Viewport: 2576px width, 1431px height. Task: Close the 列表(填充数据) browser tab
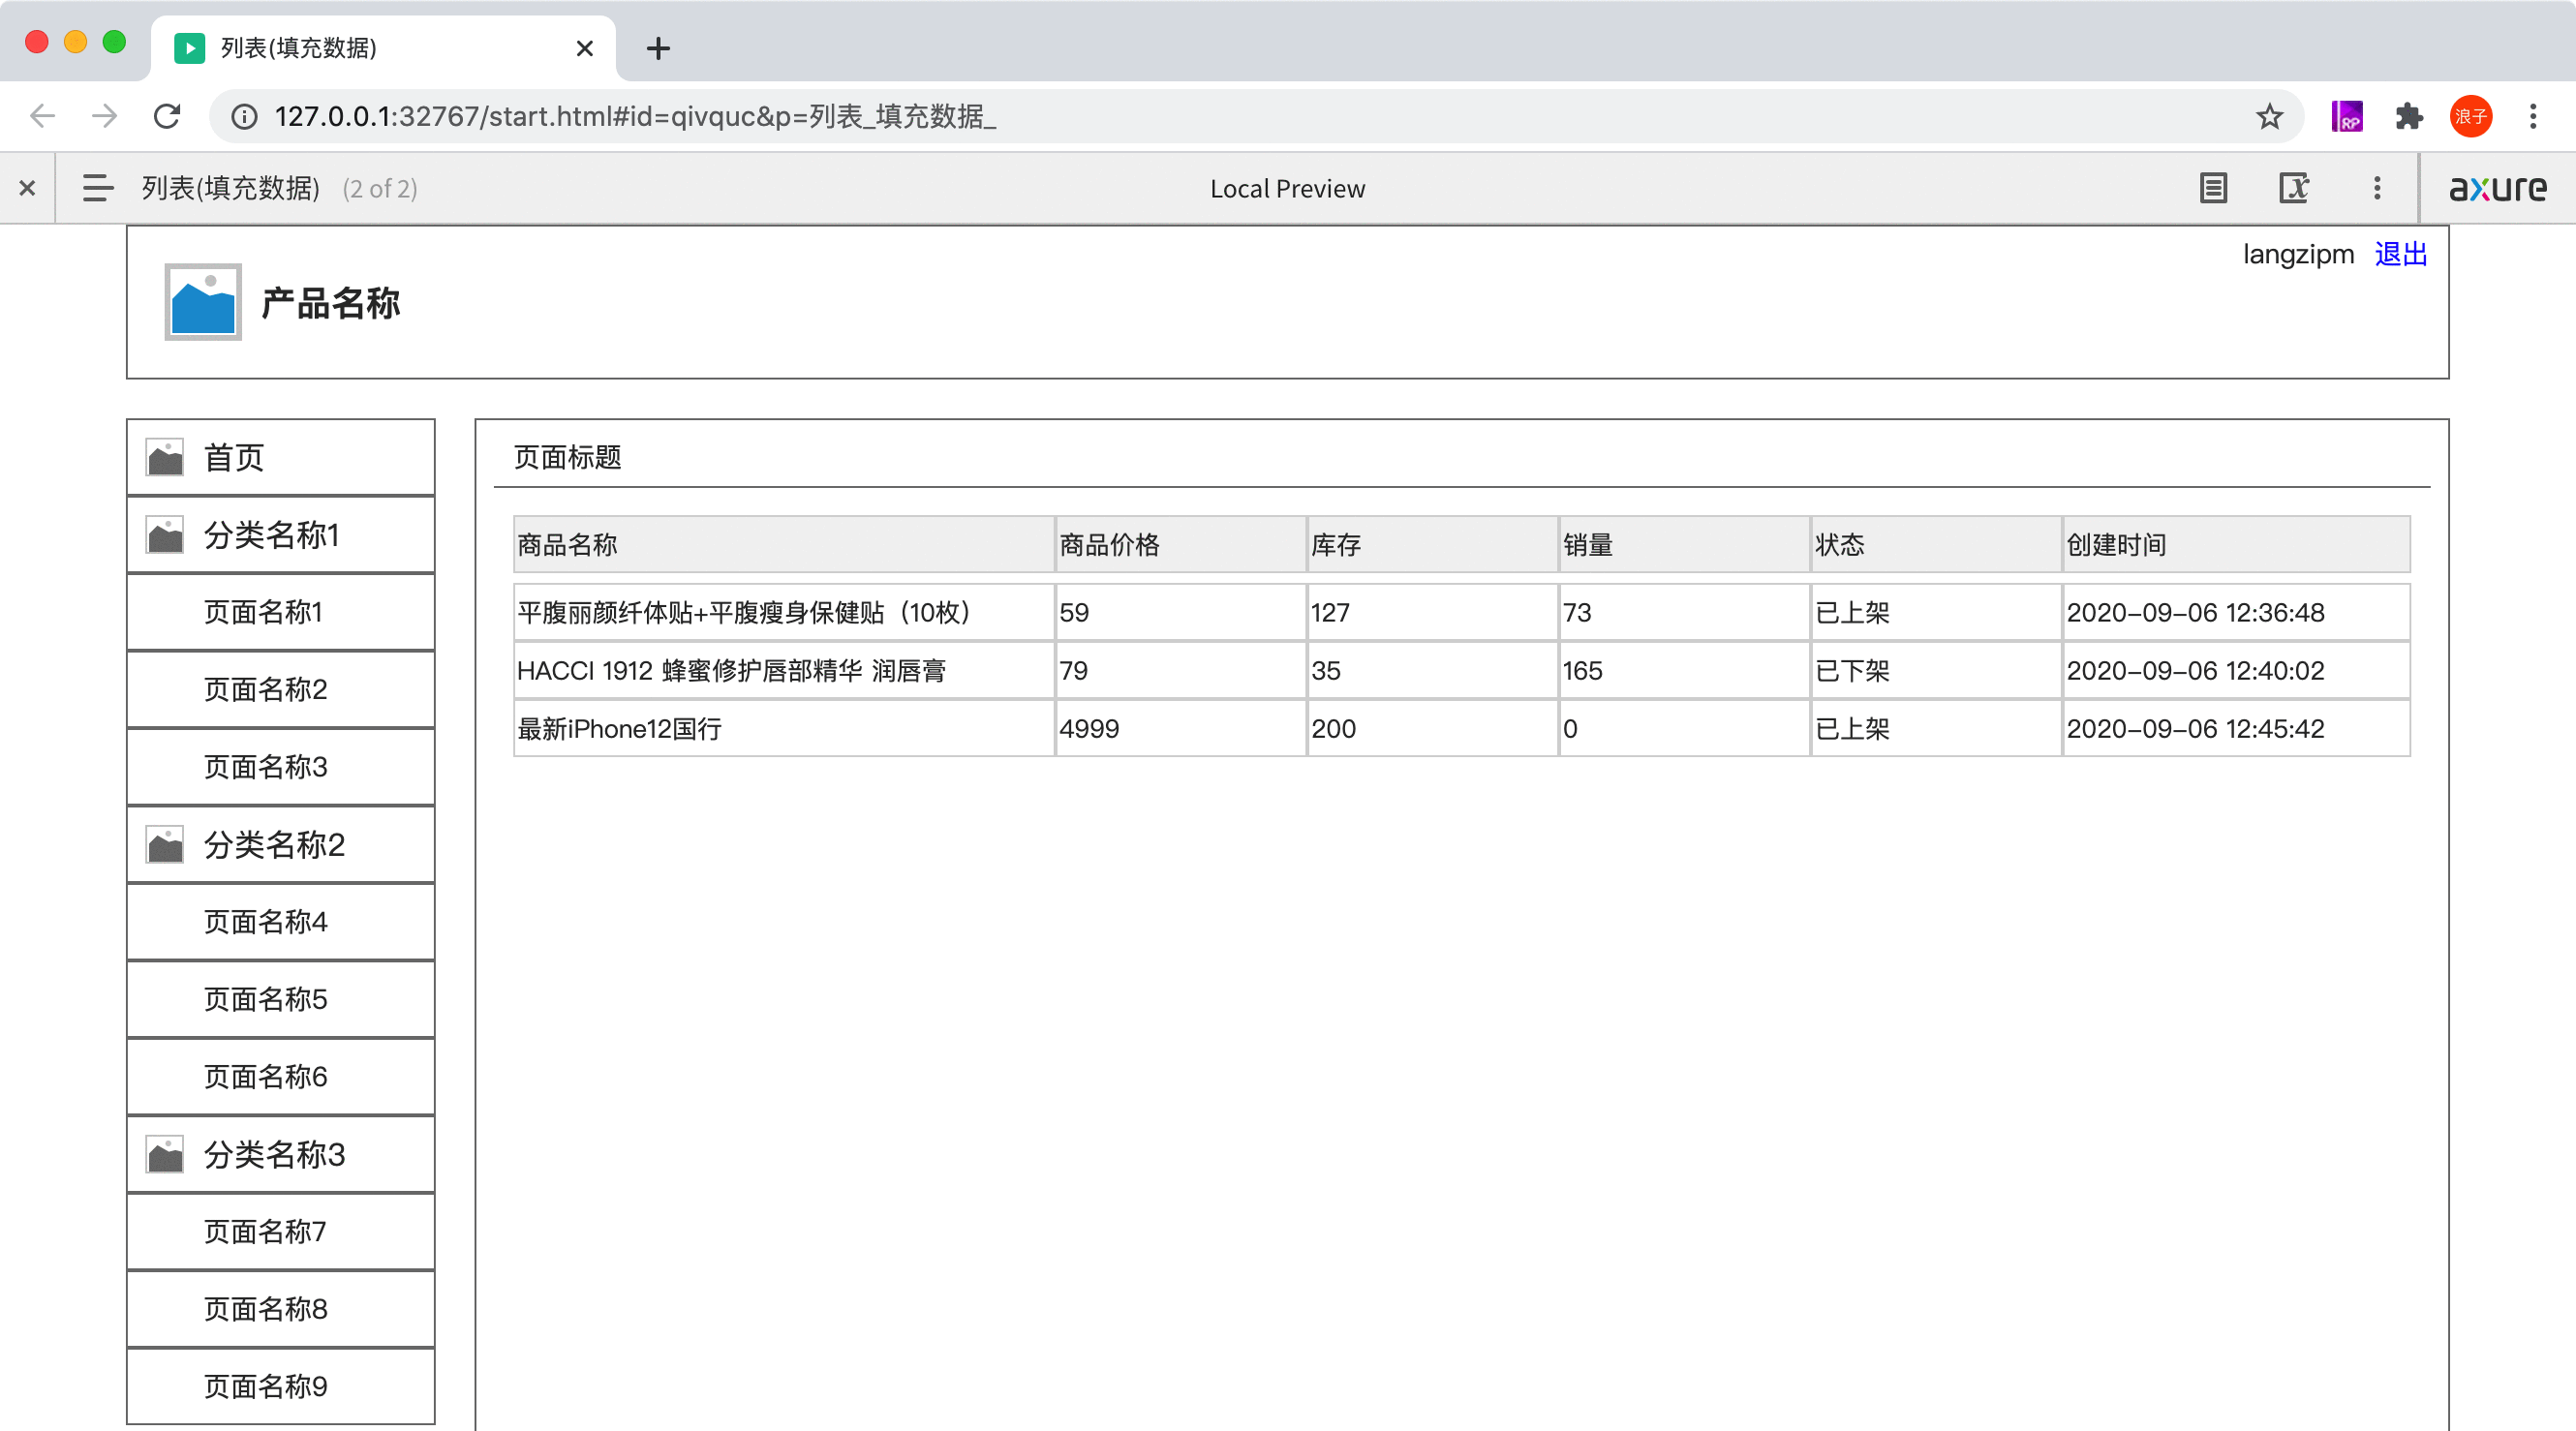(x=585, y=48)
